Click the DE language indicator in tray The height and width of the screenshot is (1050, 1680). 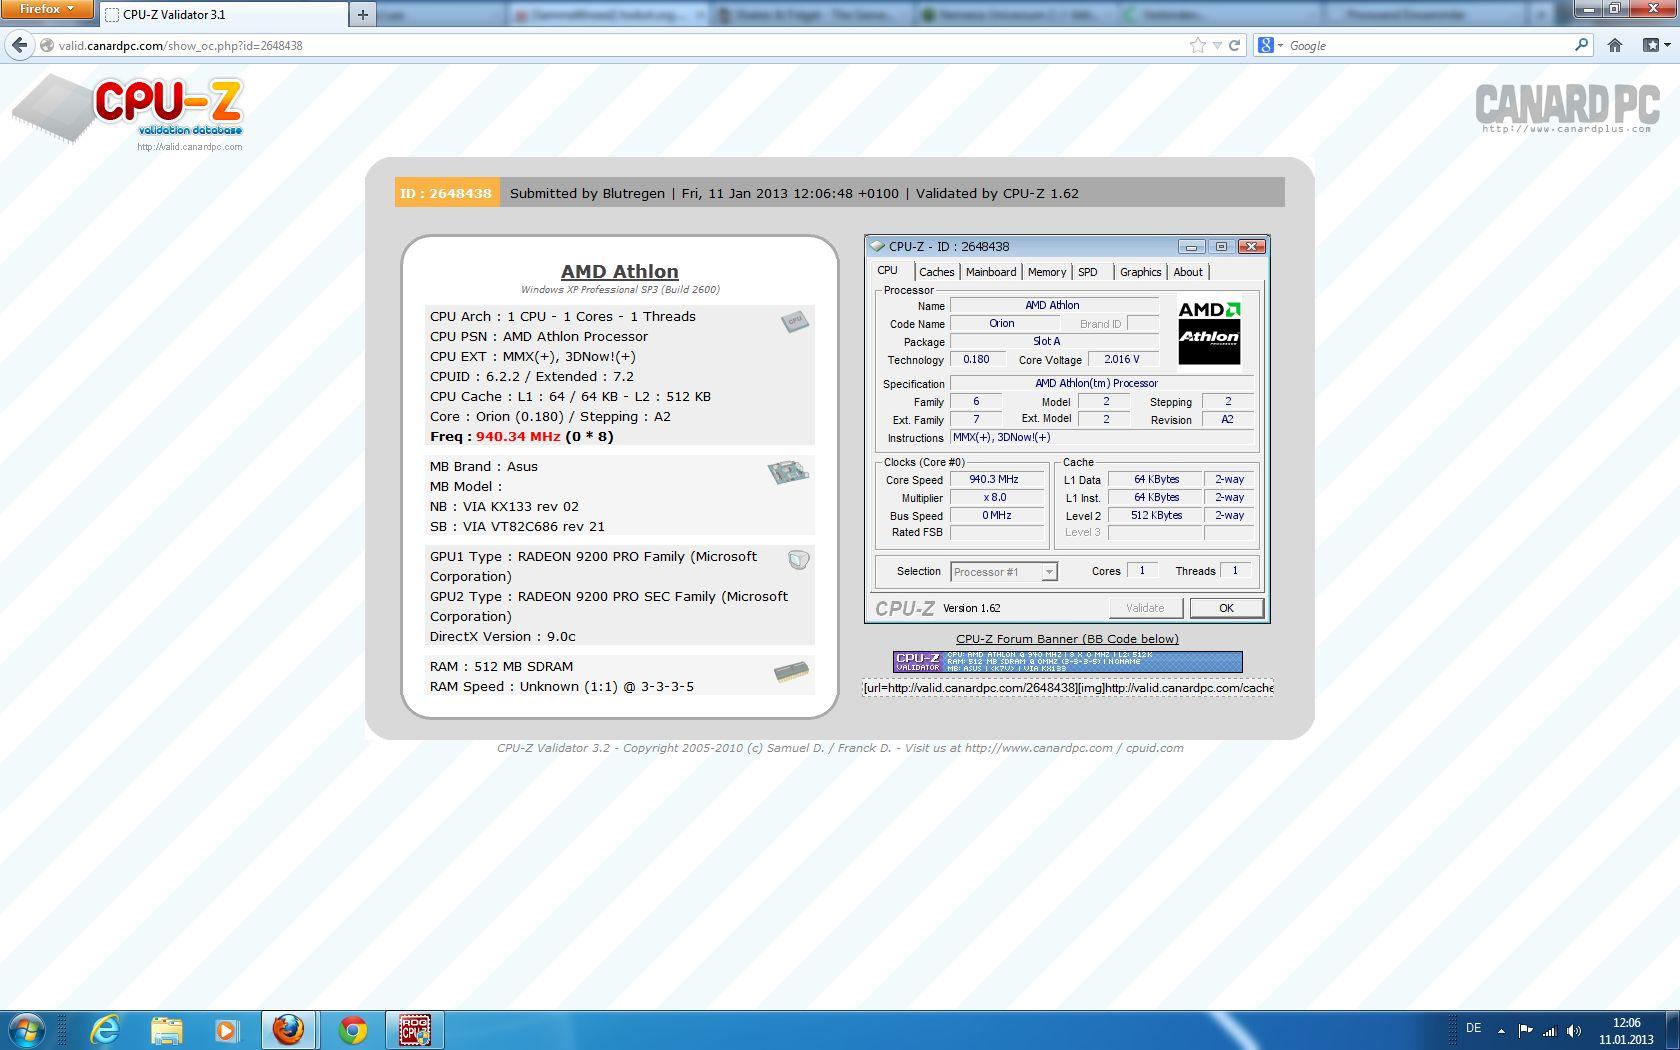click(1473, 1028)
